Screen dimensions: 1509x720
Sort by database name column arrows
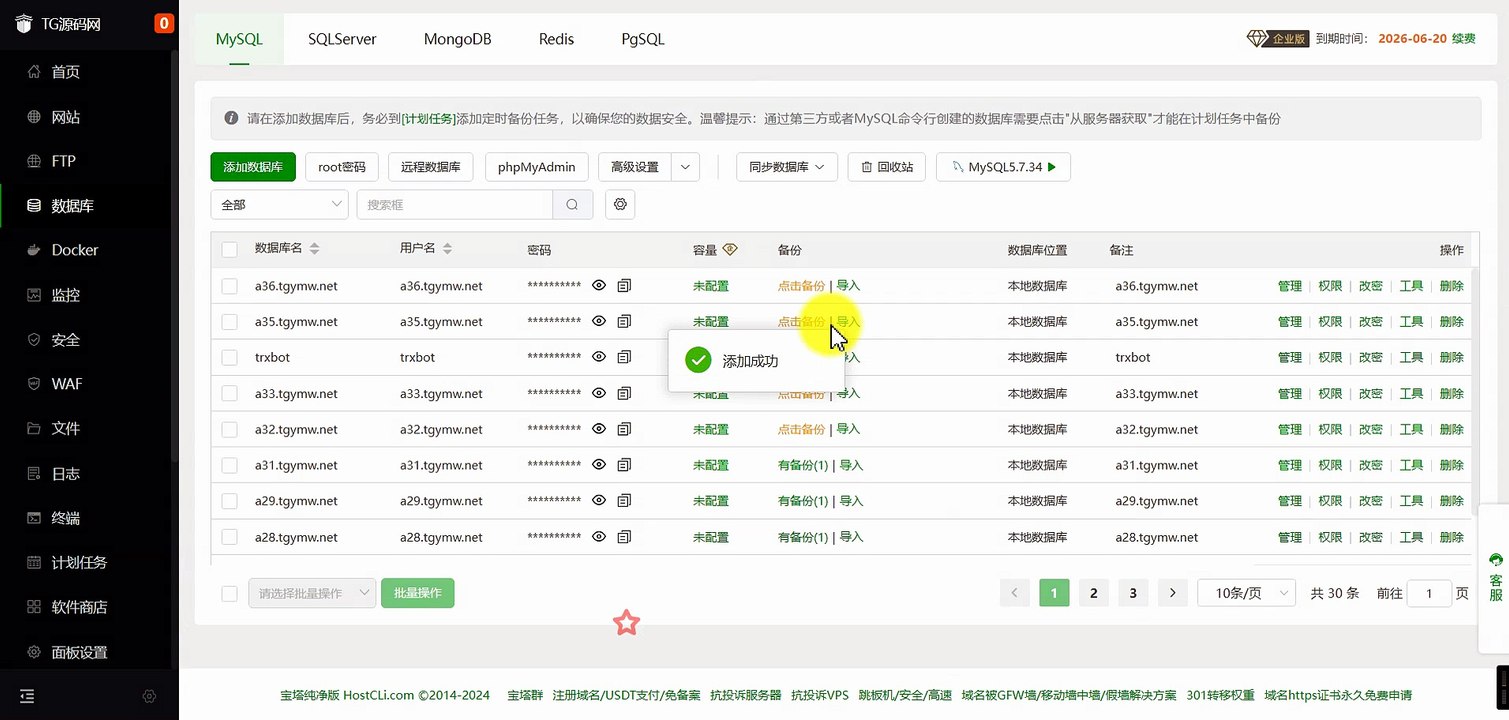point(313,249)
